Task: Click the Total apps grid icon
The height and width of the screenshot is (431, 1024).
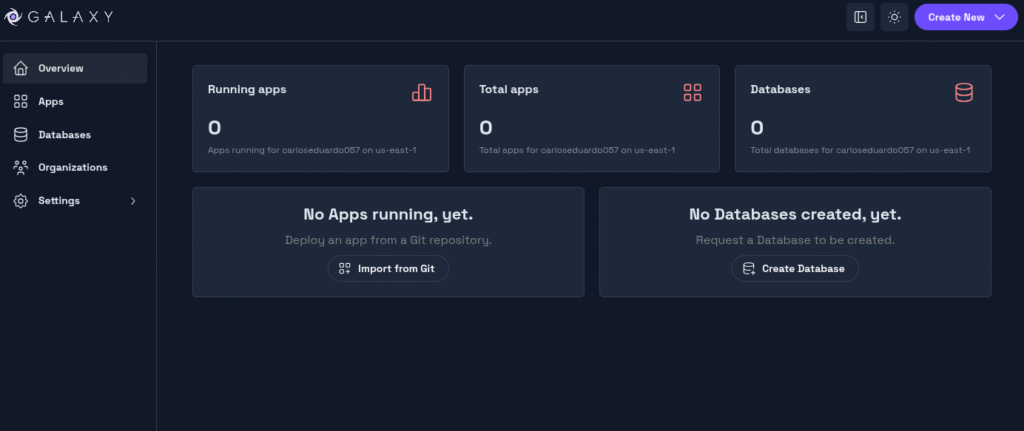Action: click(692, 92)
